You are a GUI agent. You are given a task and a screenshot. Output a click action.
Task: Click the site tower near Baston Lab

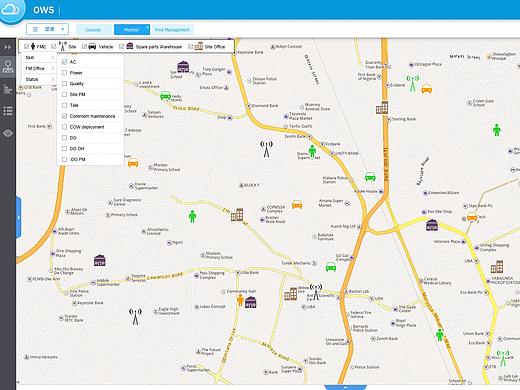tap(316, 292)
